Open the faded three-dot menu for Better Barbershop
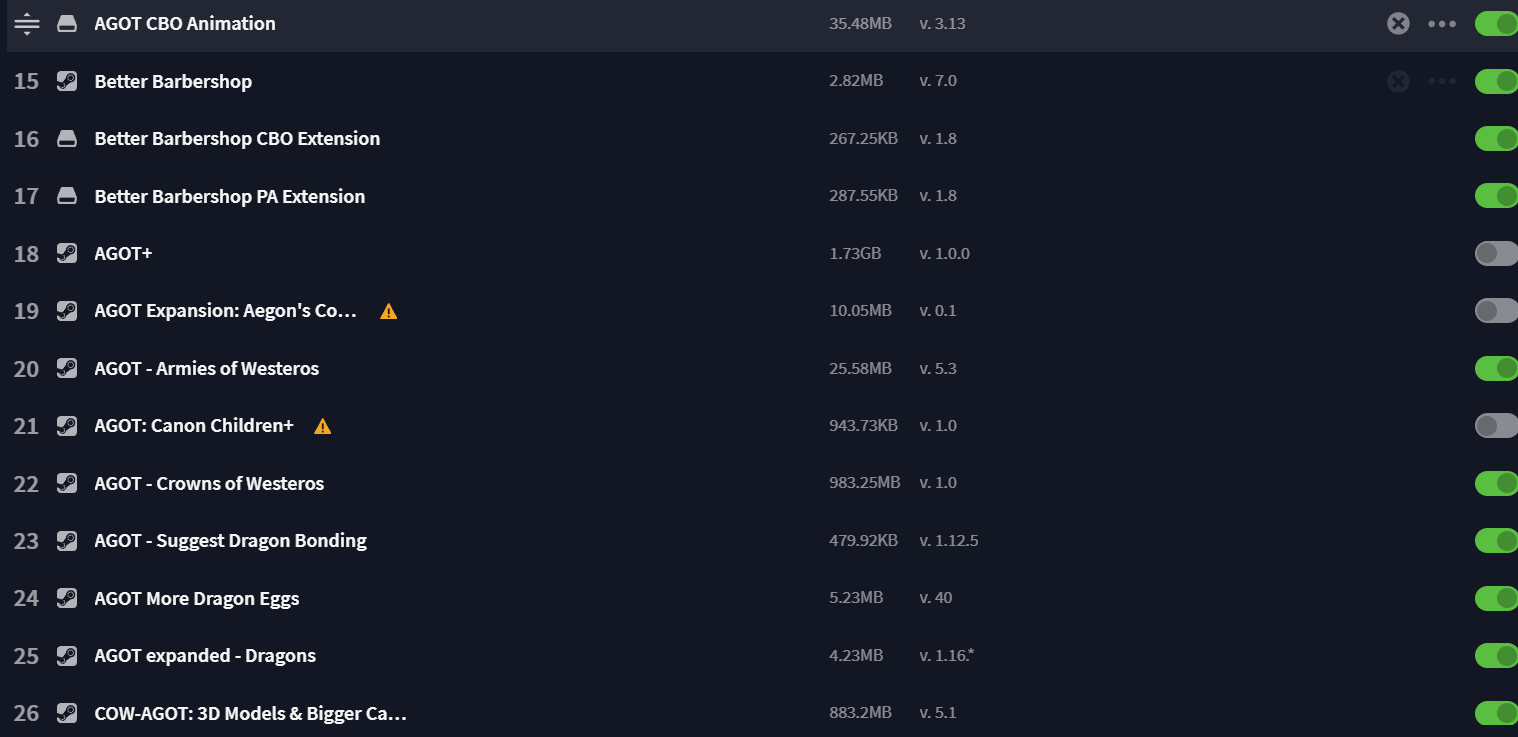 click(x=1441, y=81)
